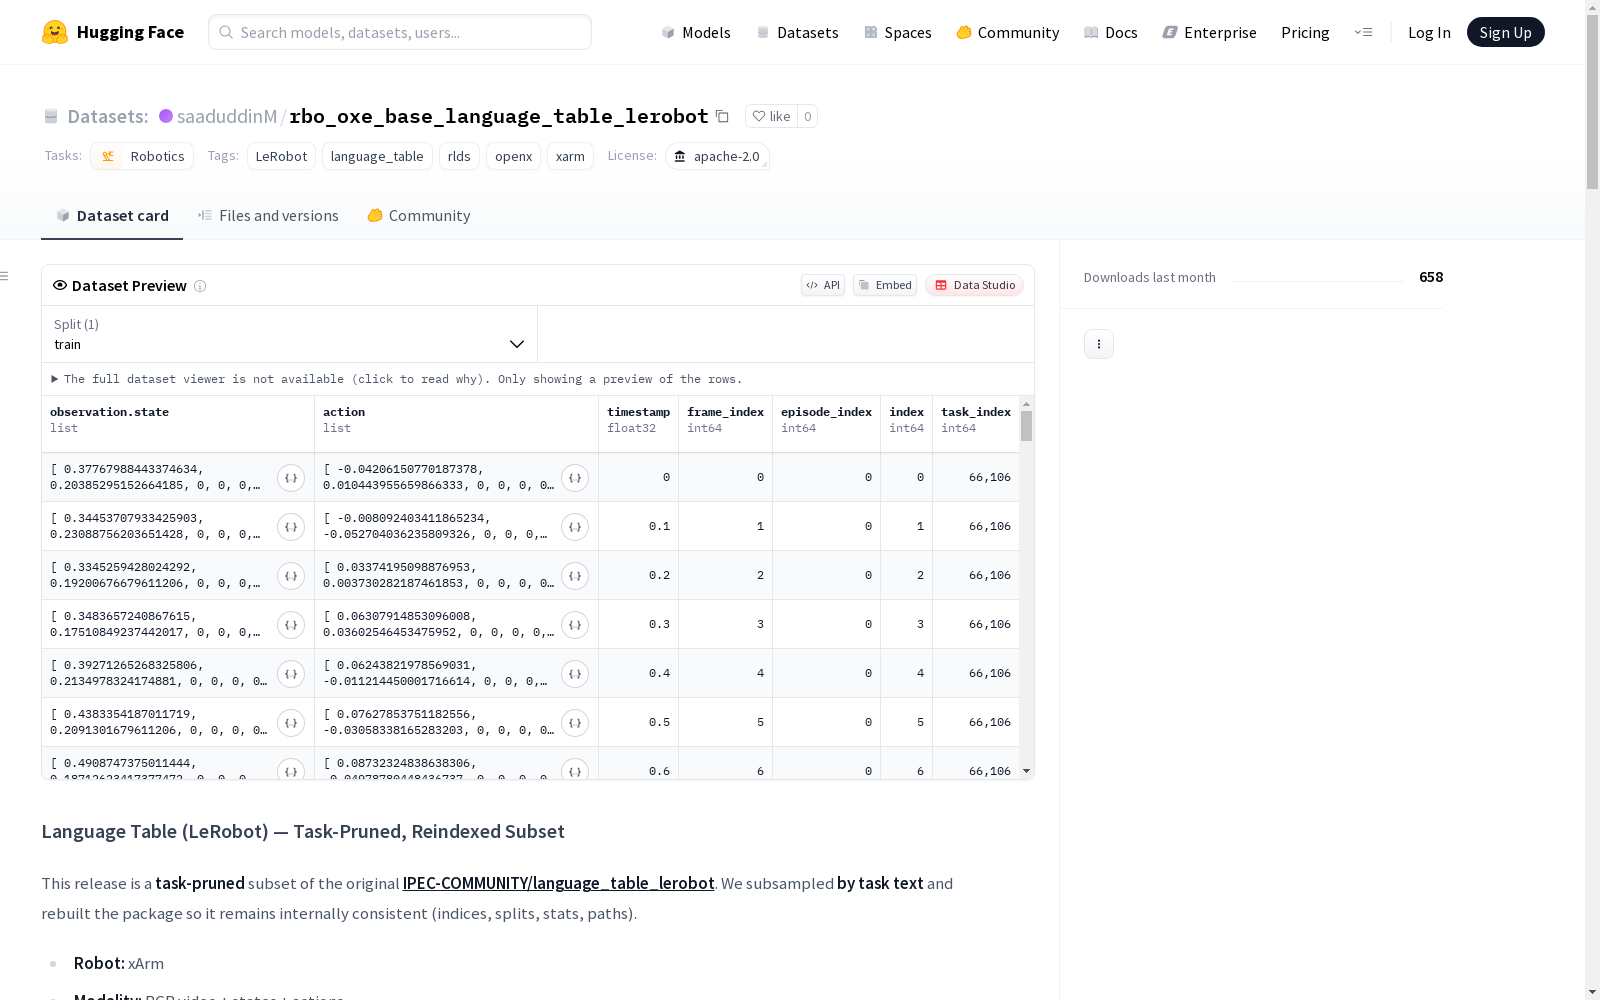Open the left sidebar table of contents icon

coord(5,276)
